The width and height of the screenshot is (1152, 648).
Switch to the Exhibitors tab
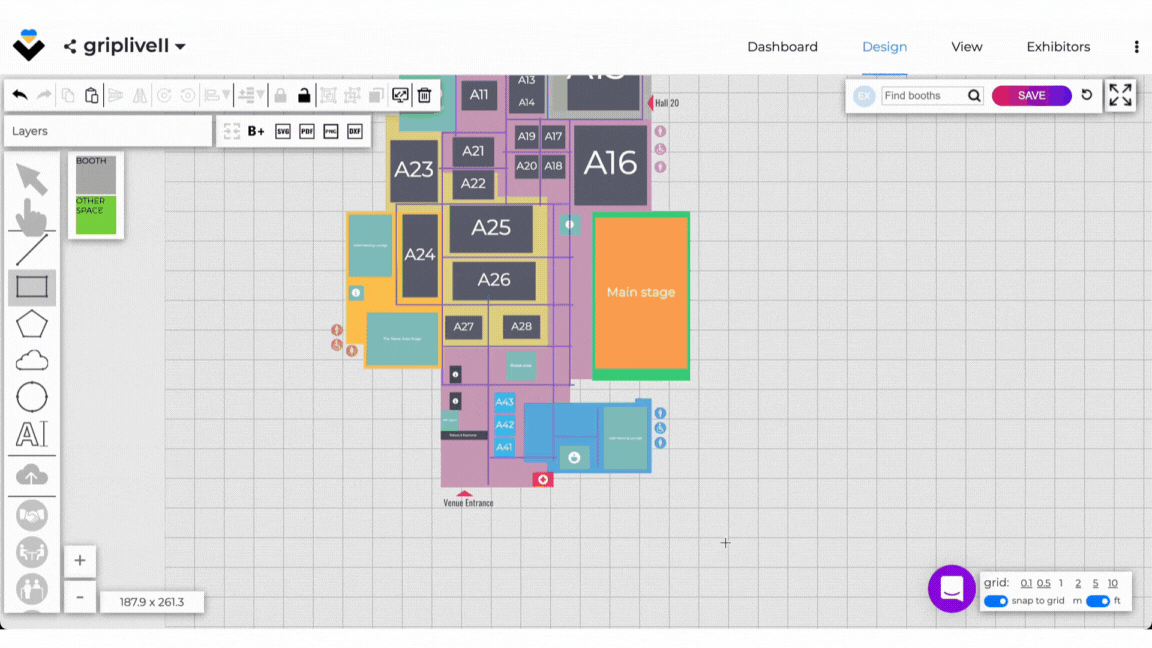pos(1058,47)
